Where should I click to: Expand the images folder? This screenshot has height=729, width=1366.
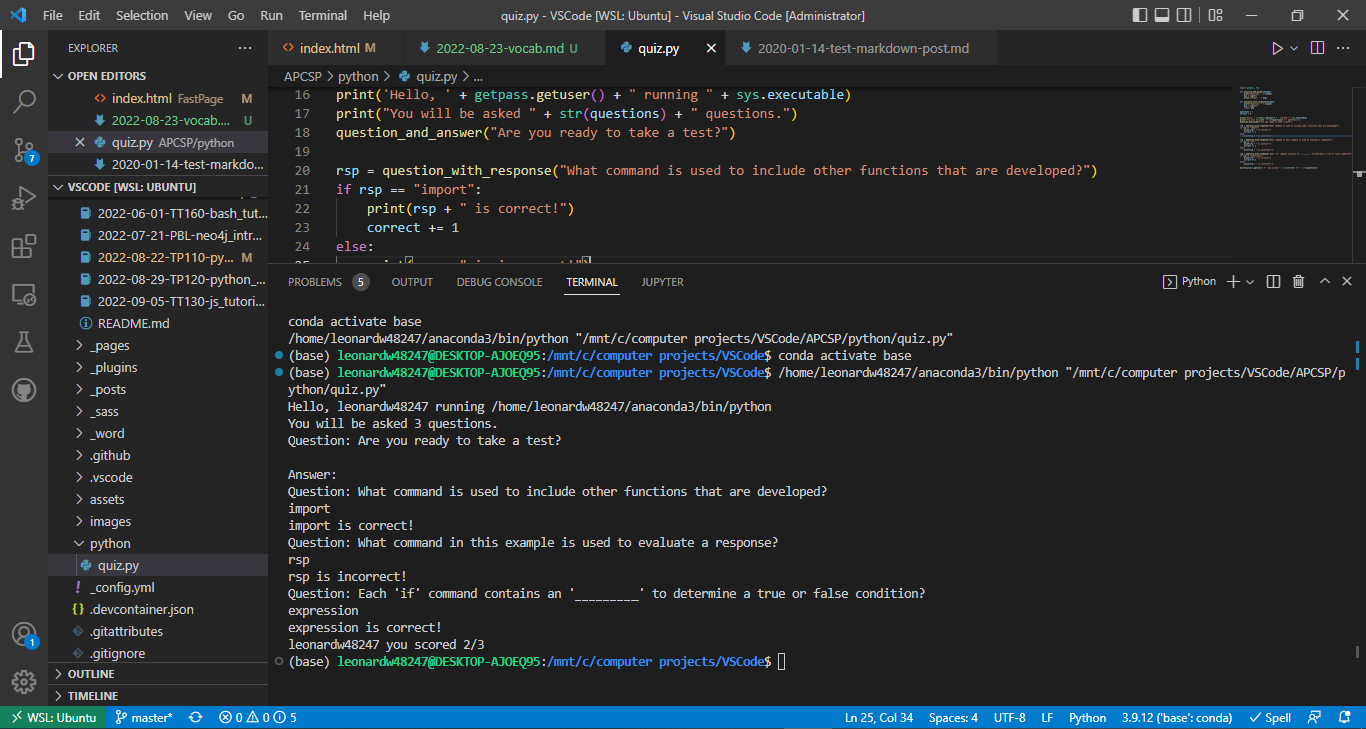(158, 521)
